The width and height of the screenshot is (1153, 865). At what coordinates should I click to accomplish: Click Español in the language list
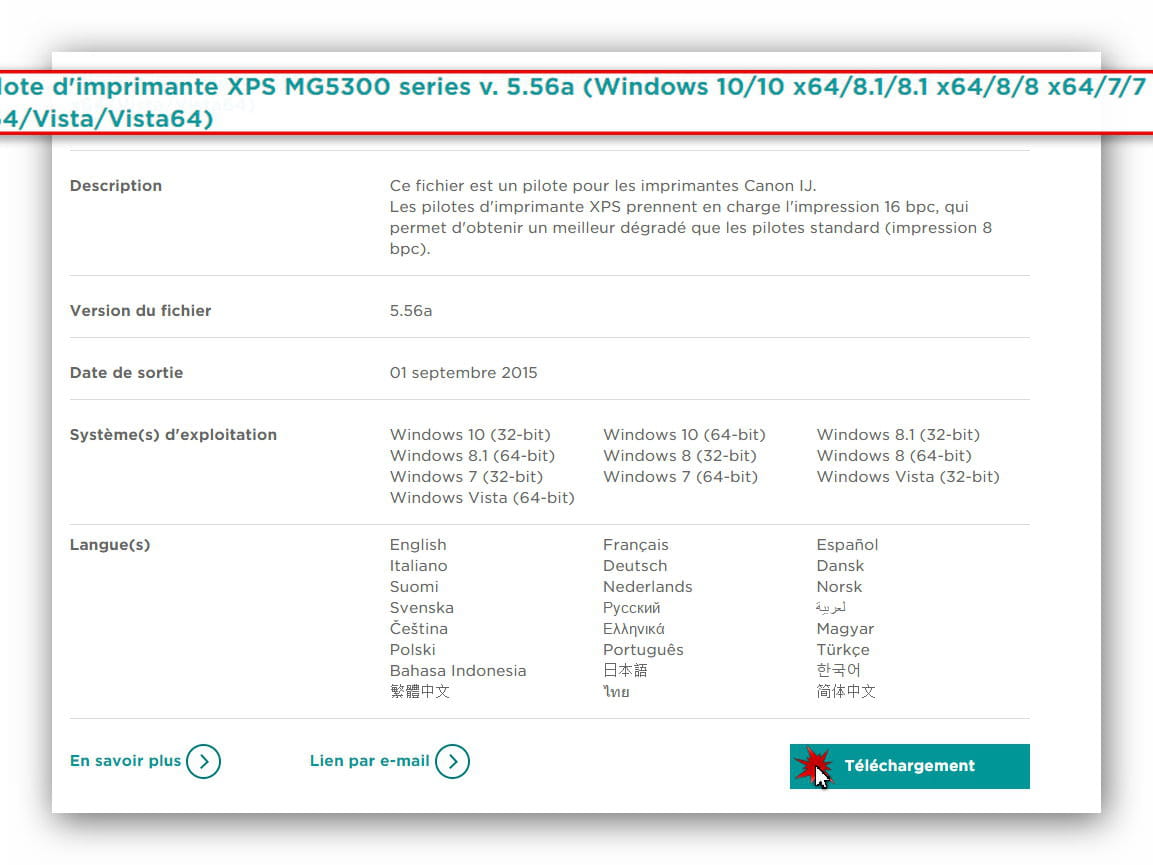tap(847, 545)
